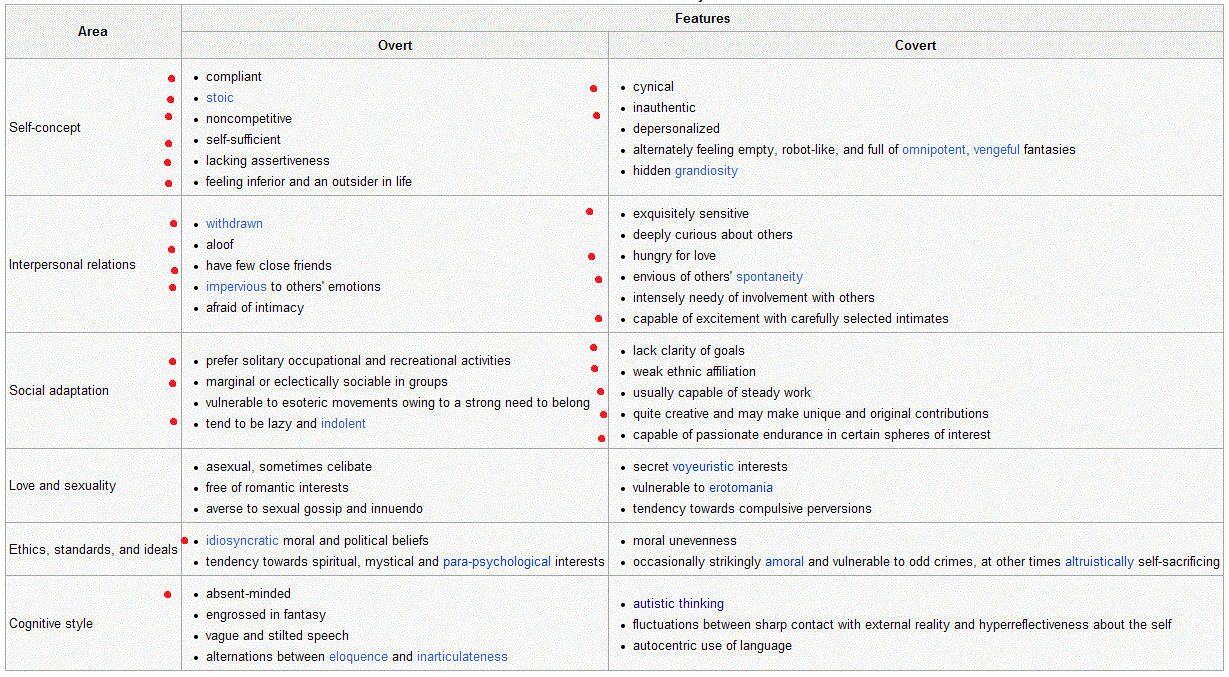Follow the 'vengeful' link
This screenshot has height=677, width=1229.
coord(997,150)
